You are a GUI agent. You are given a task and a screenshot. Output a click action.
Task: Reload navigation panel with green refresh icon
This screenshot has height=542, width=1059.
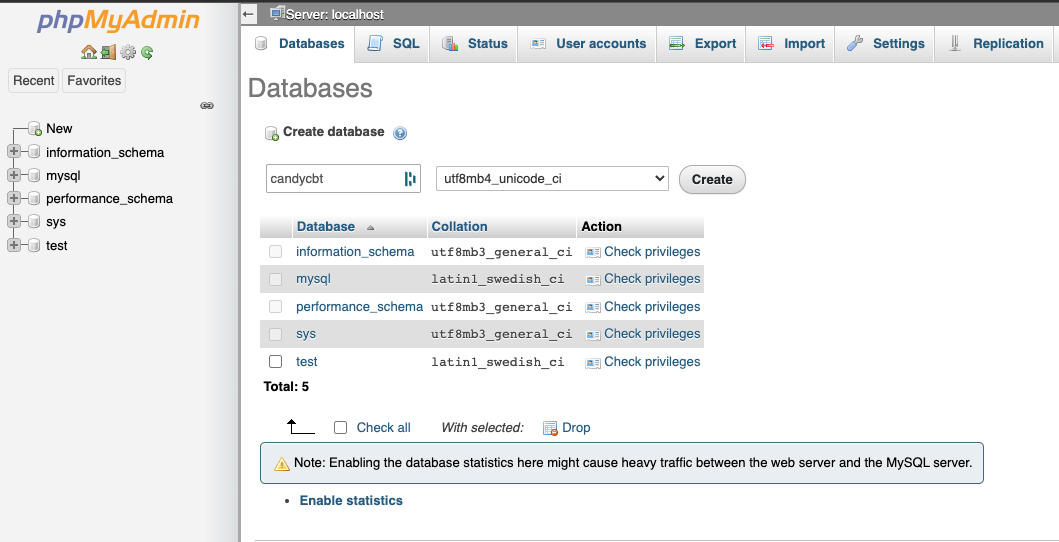click(147, 52)
